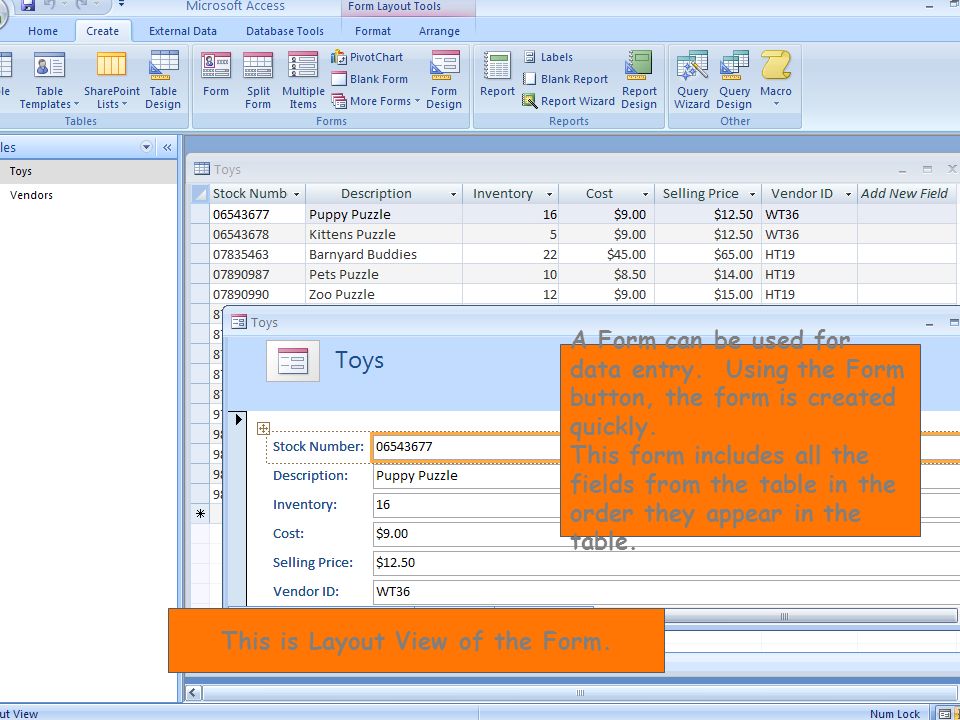Screen dimensions: 960x720
Task: Open Query Design
Action: tap(734, 81)
